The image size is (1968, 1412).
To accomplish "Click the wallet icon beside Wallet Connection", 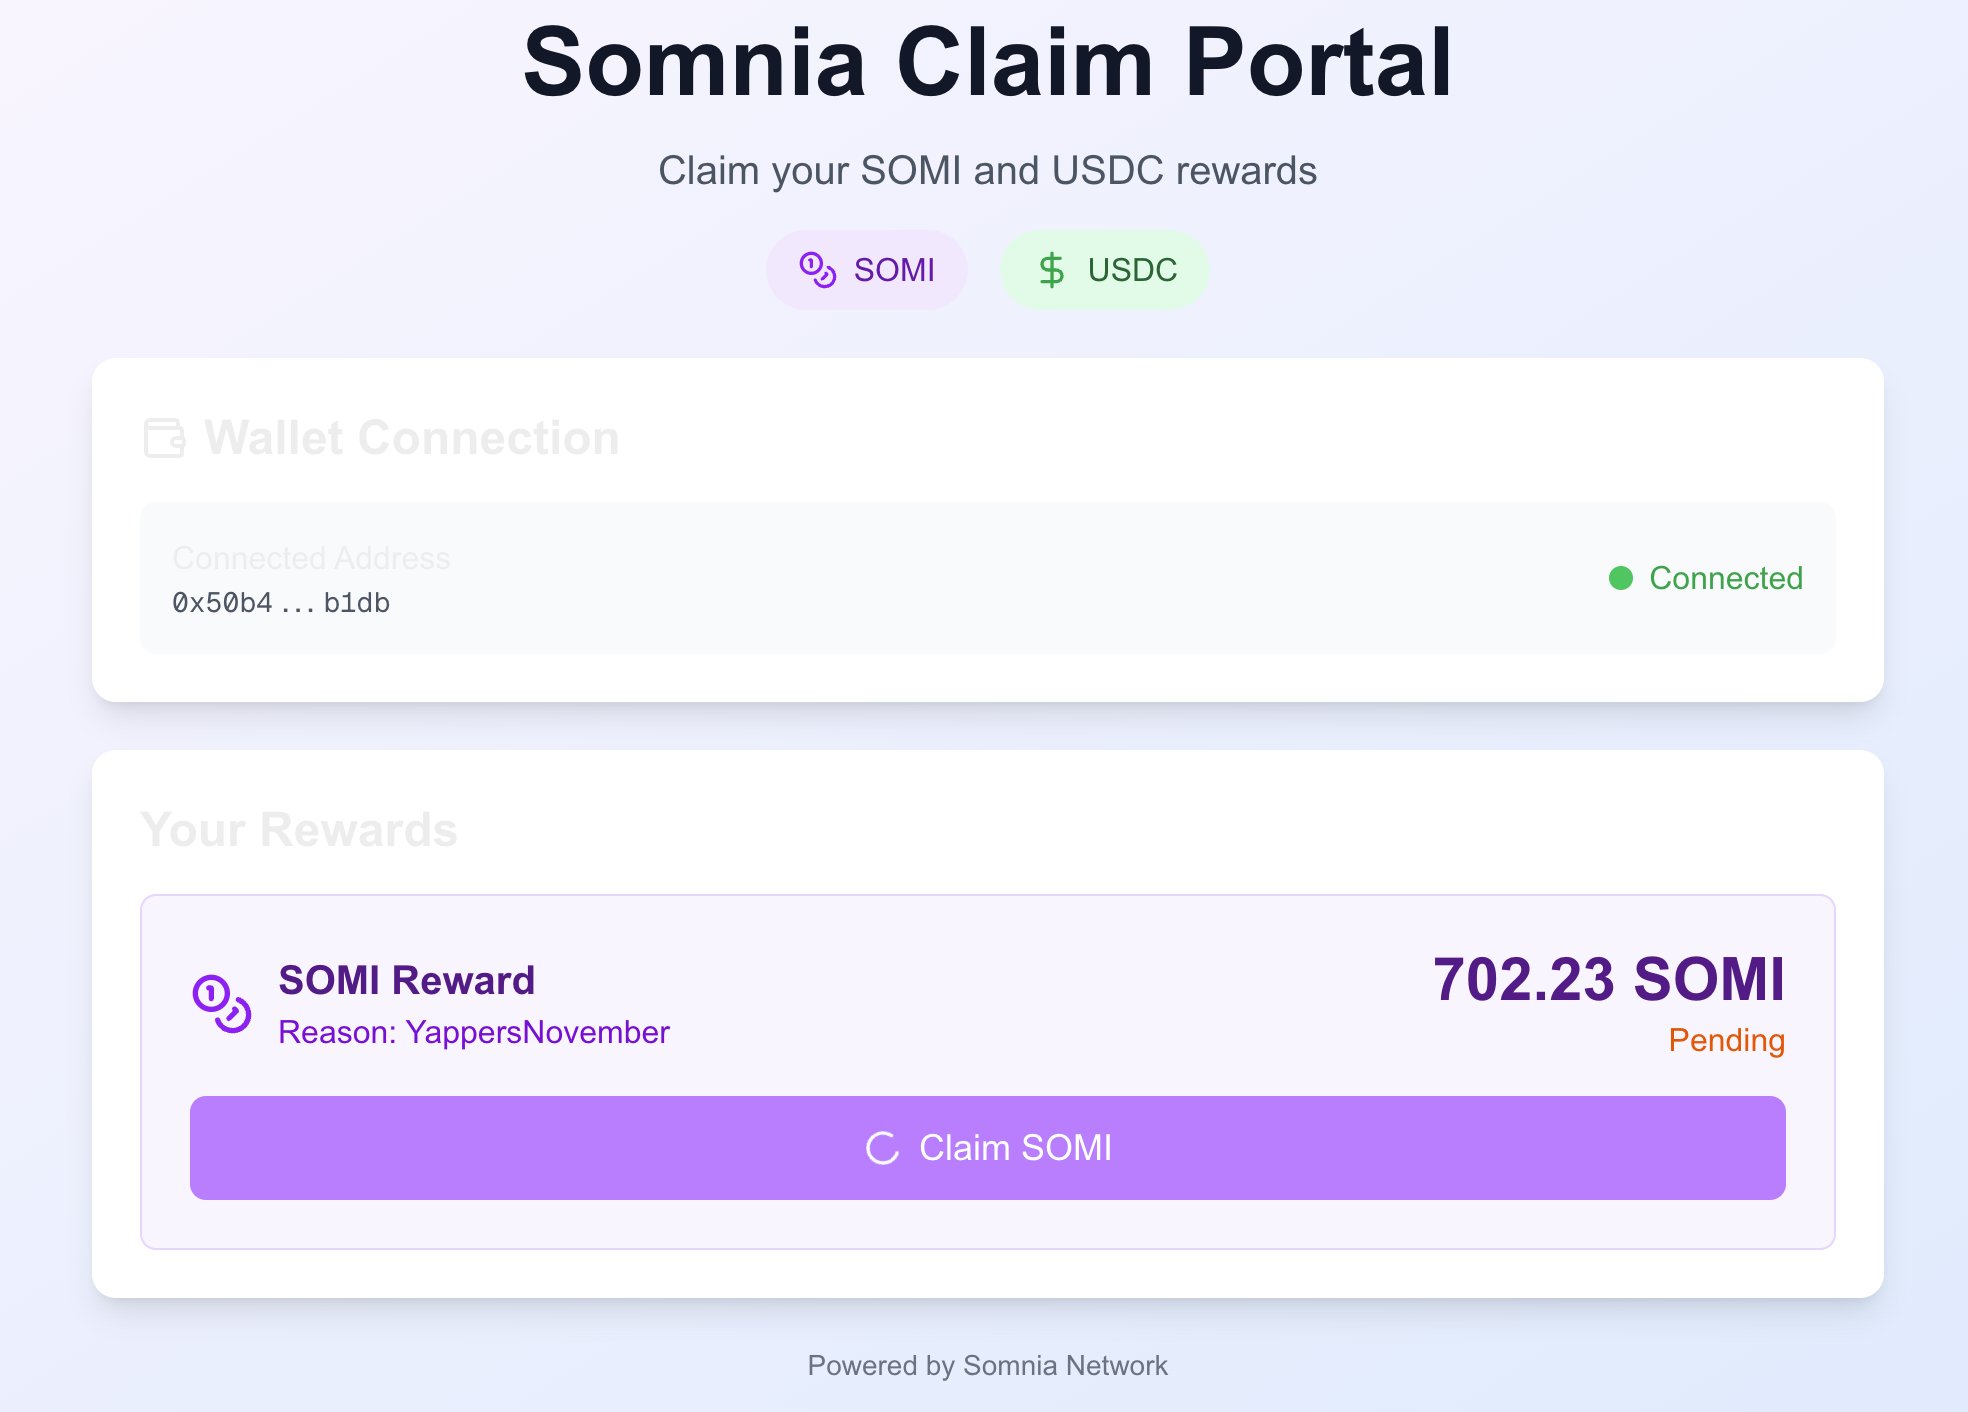I will point(165,438).
